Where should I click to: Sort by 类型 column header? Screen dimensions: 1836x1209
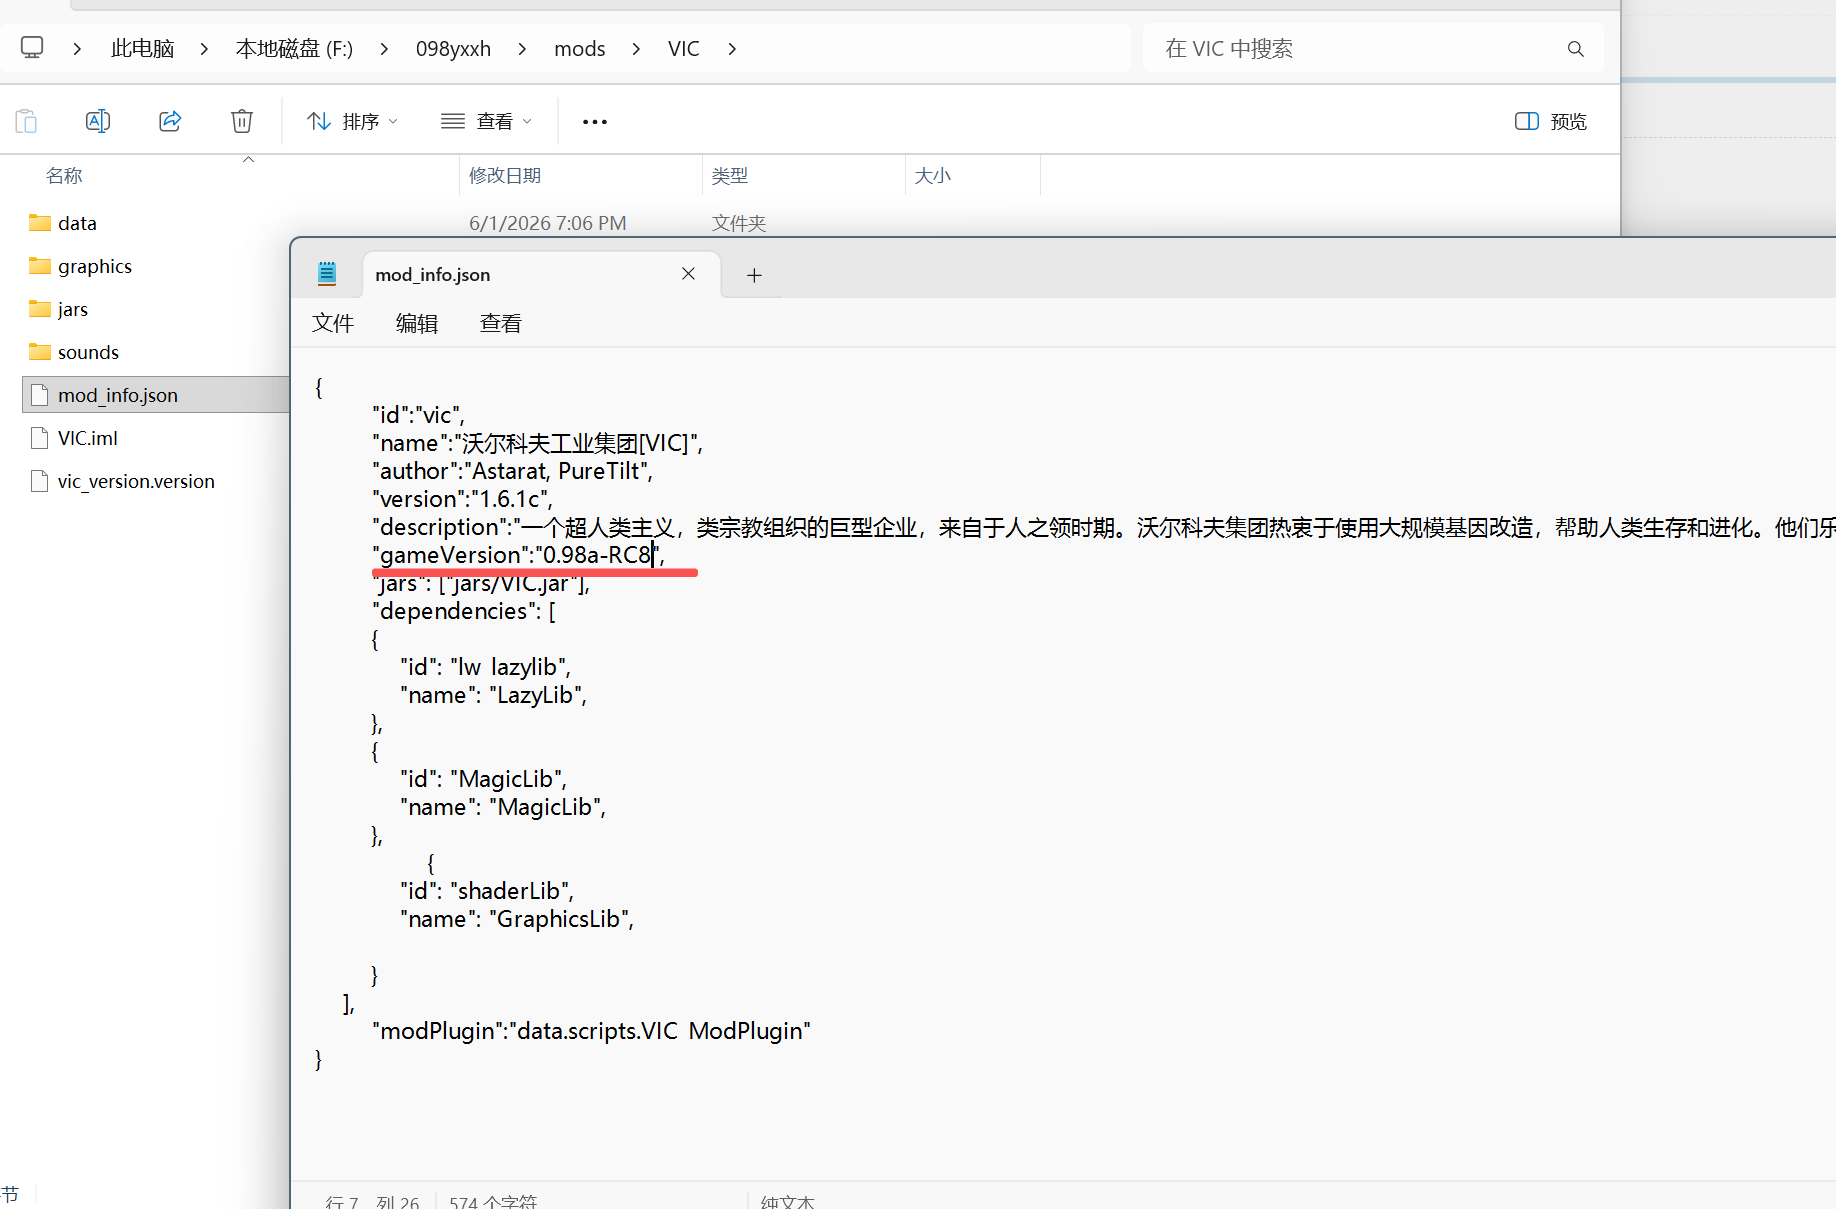click(730, 176)
